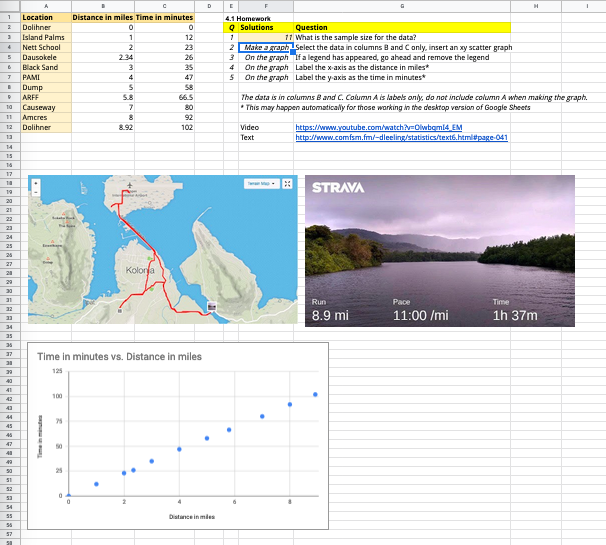The height and width of the screenshot is (545, 606).
Task: Select the solution cell containing 11
Action: [266, 37]
